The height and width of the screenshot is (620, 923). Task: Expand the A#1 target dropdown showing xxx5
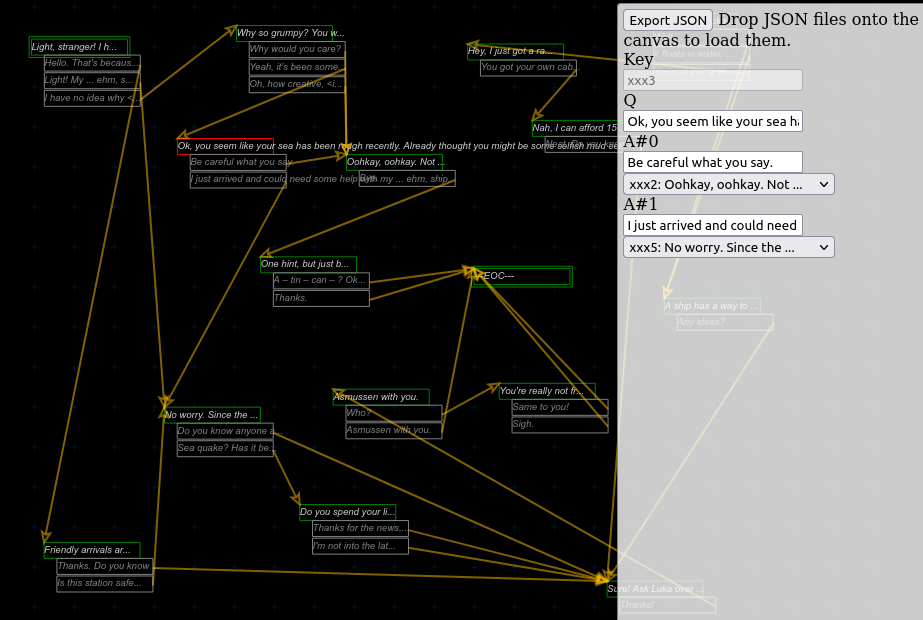tap(728, 247)
